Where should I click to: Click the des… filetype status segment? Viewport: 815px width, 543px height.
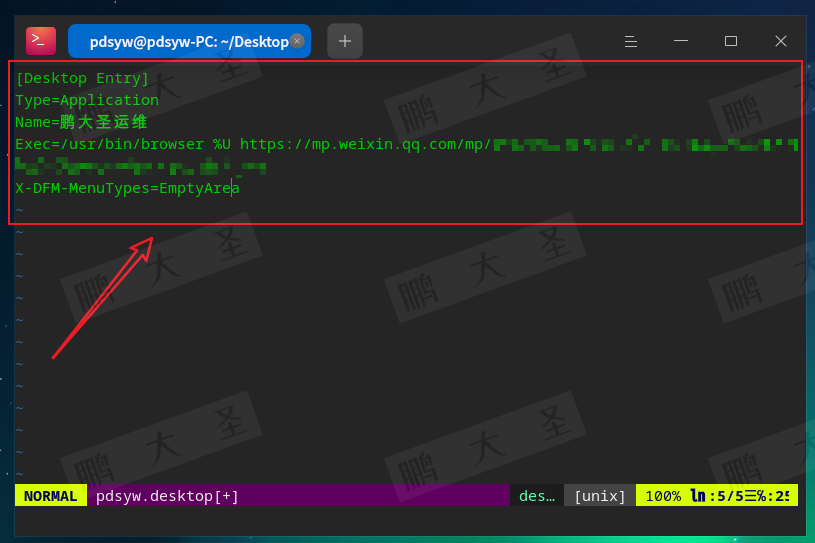click(x=537, y=496)
